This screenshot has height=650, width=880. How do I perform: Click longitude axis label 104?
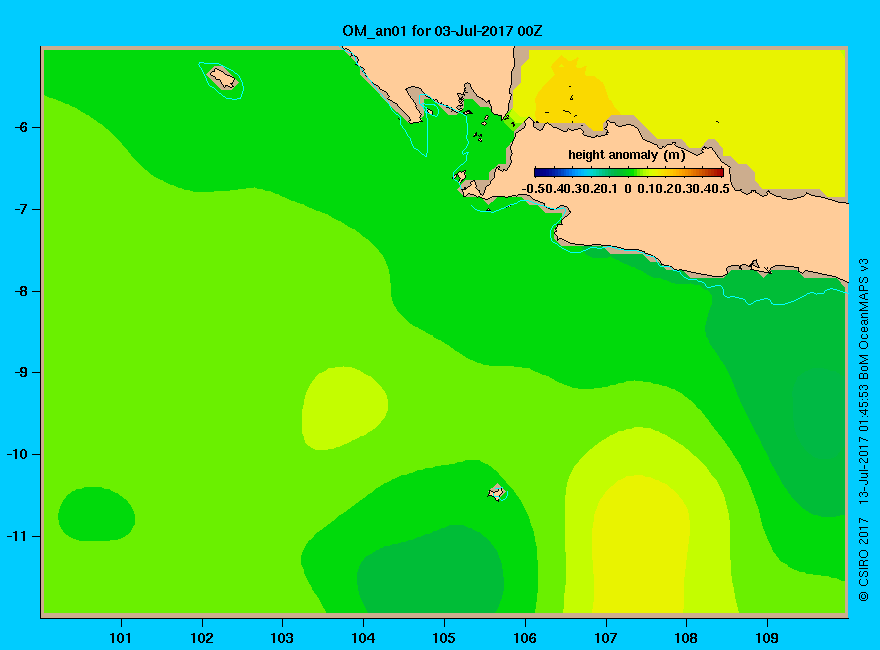click(363, 638)
